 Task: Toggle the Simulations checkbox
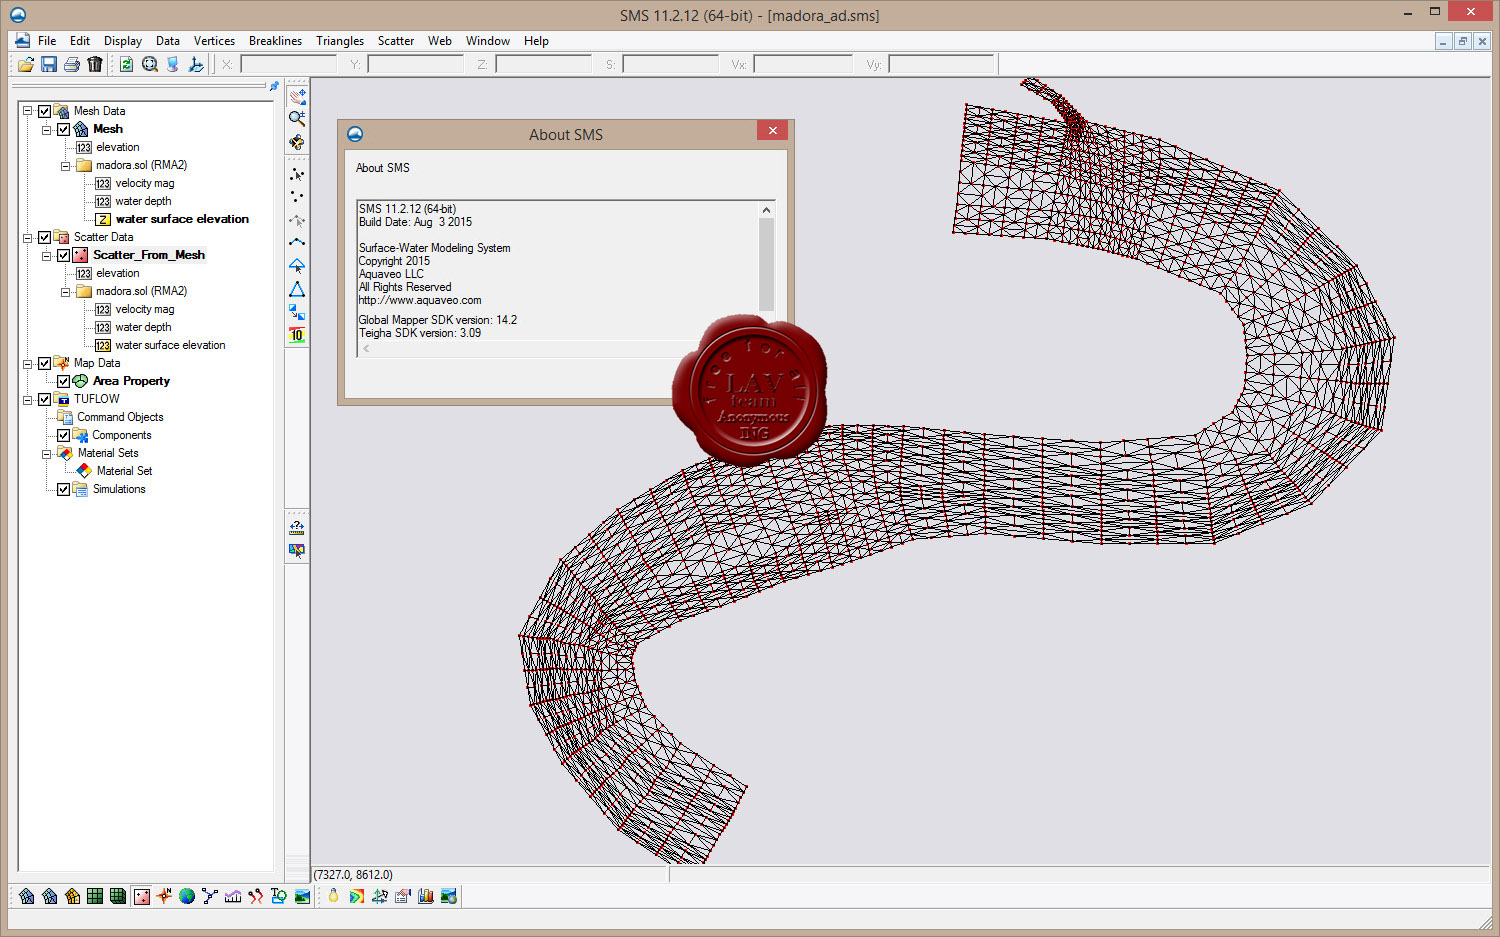(64, 489)
